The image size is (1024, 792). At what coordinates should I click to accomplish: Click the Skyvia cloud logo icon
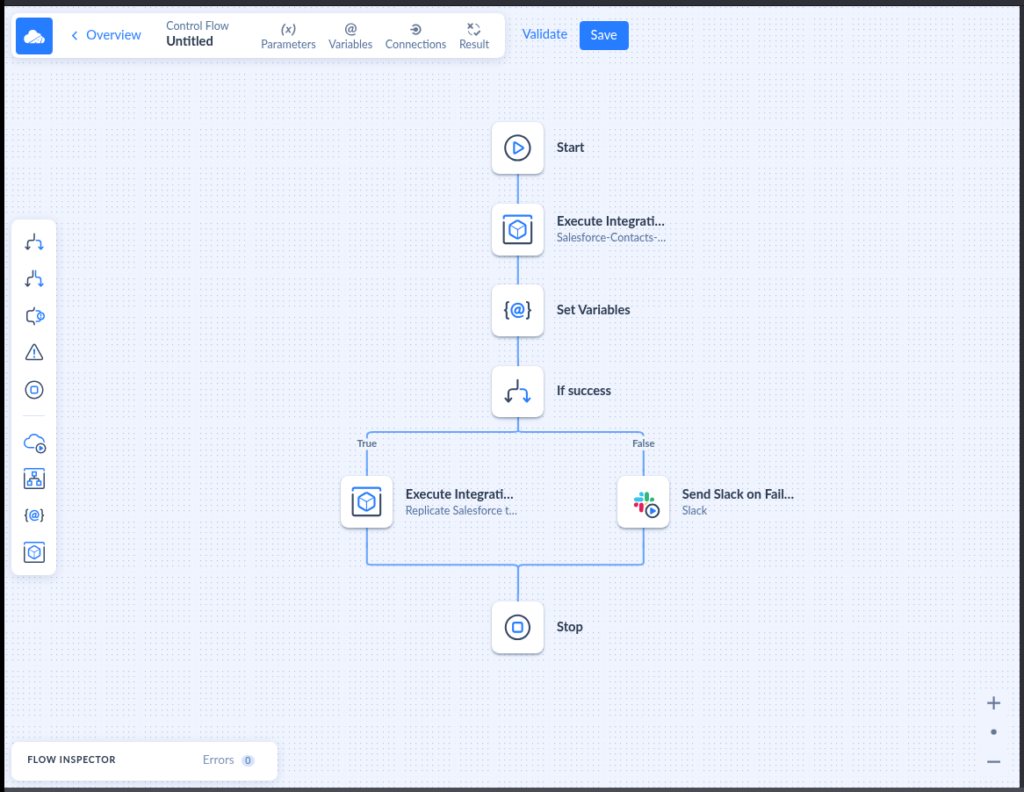coord(34,36)
